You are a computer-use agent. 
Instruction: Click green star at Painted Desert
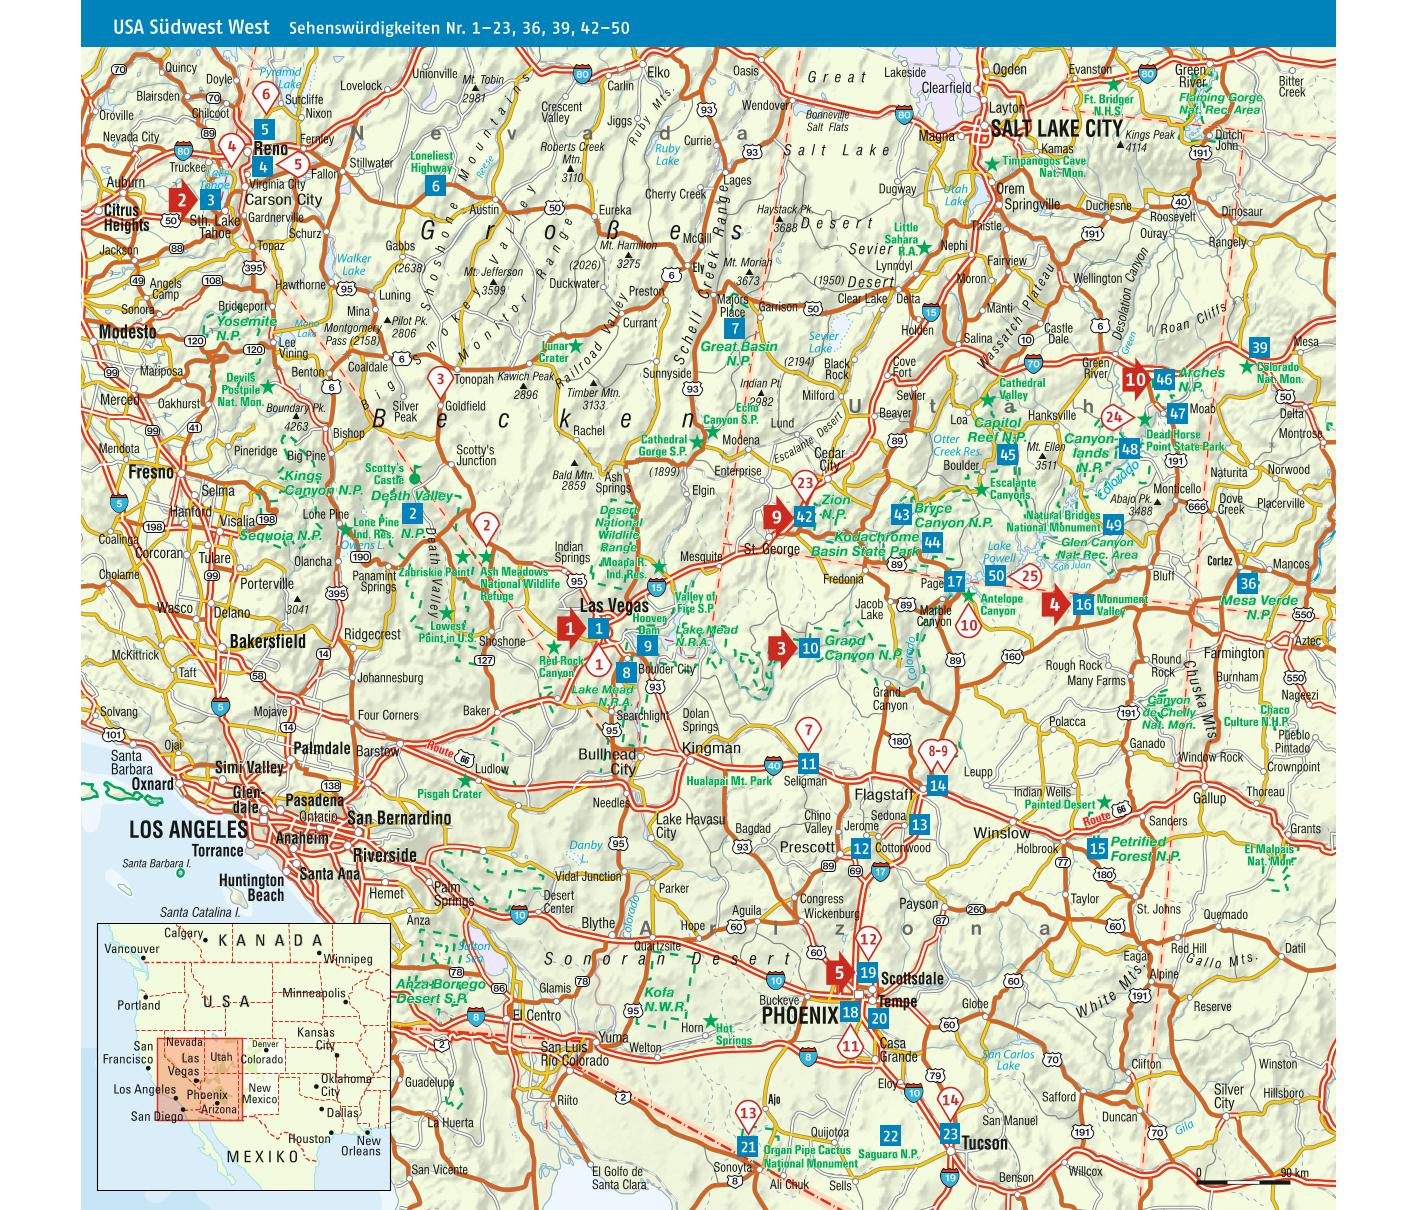click(1104, 802)
